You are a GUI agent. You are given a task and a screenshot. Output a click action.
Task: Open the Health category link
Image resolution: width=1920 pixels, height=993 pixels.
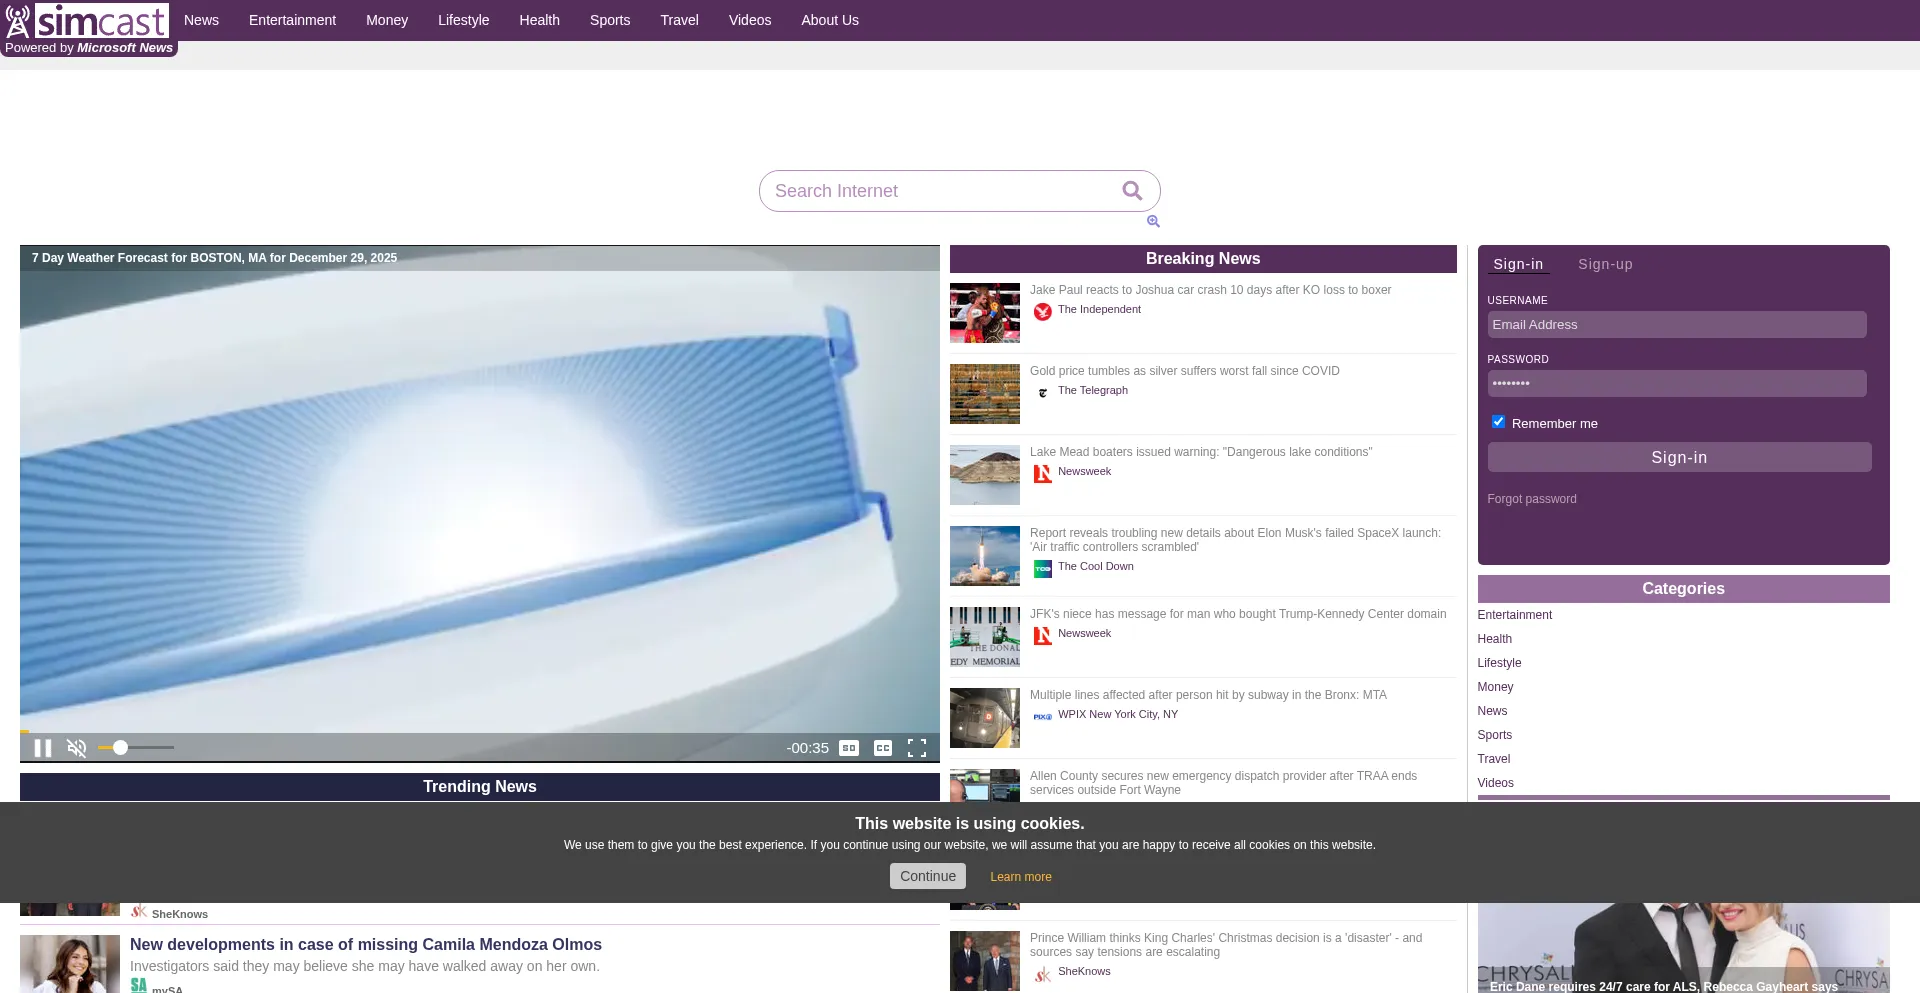click(x=1495, y=639)
